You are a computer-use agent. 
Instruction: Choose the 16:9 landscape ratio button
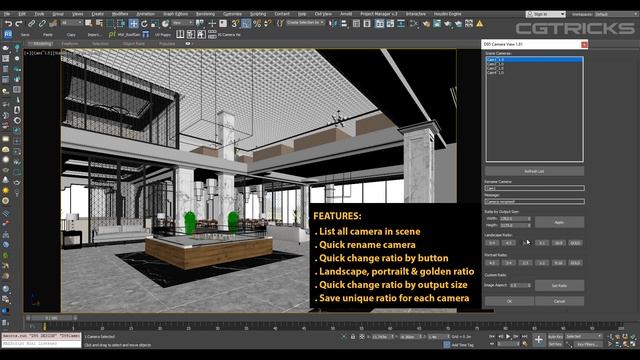[558, 243]
